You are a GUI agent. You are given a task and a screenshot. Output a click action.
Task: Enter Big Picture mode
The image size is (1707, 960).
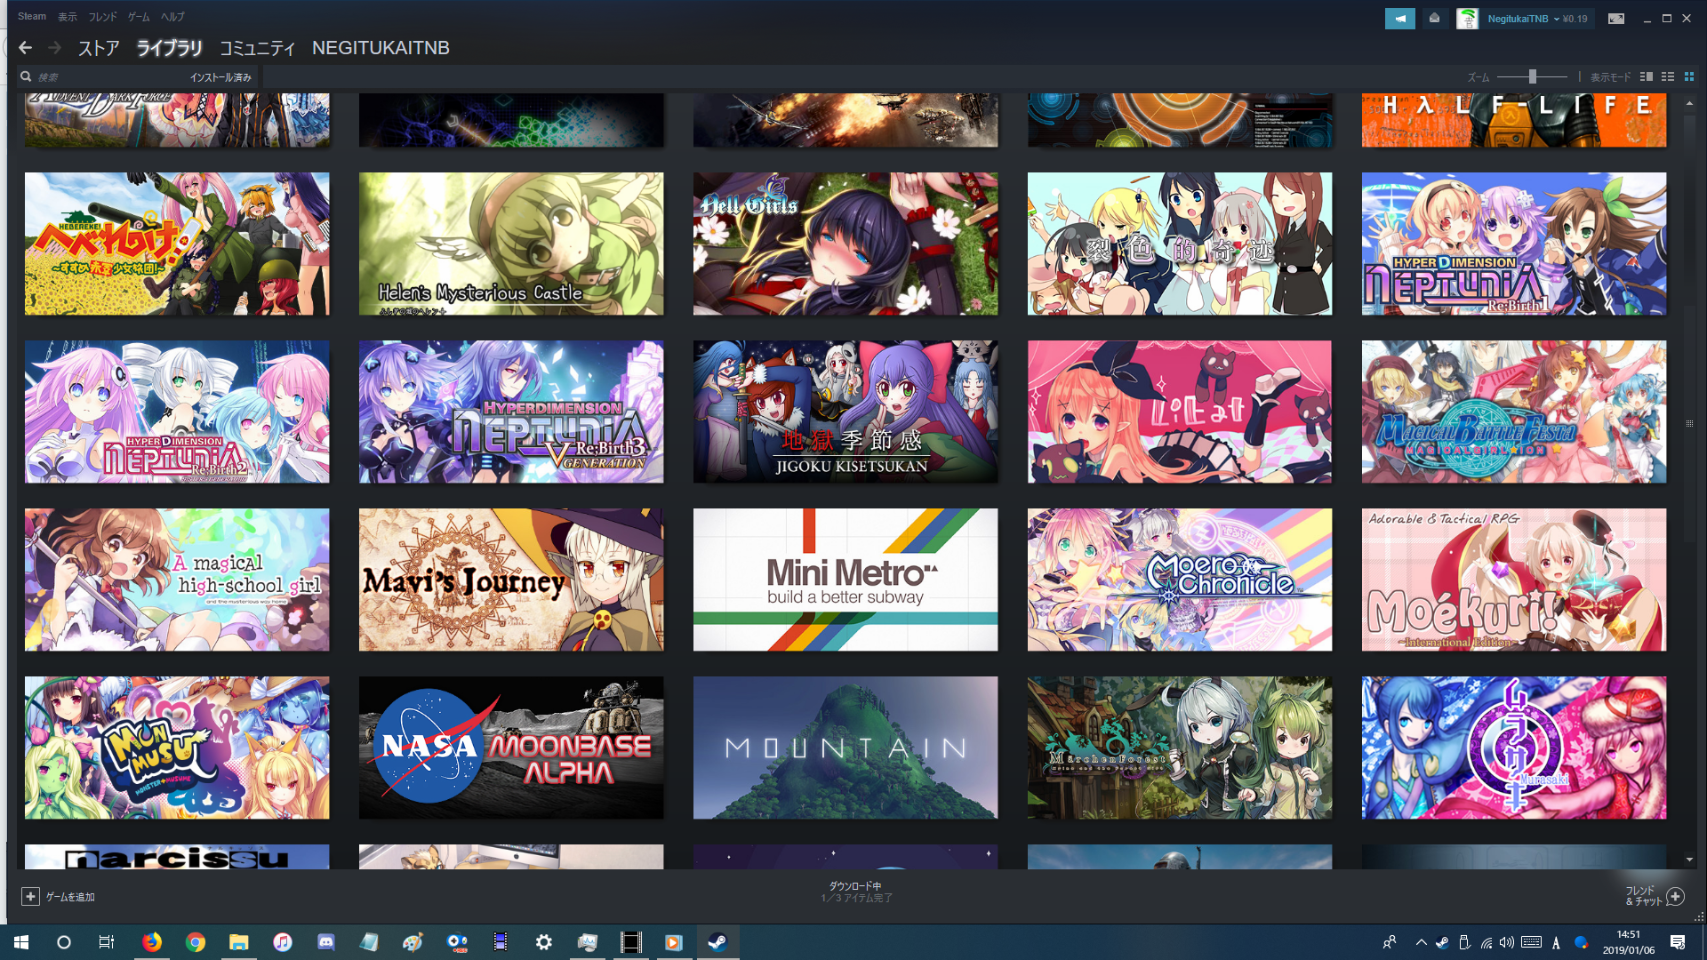(x=1615, y=18)
